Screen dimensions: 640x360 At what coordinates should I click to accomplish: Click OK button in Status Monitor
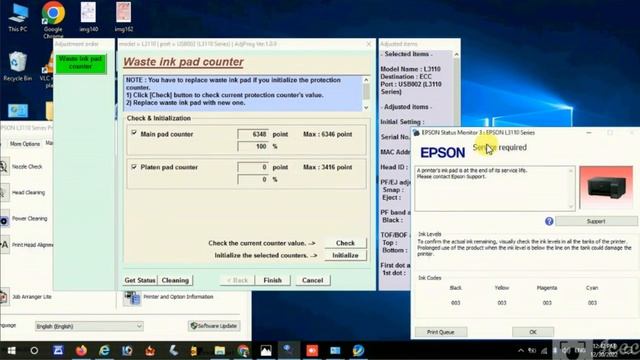[533, 332]
